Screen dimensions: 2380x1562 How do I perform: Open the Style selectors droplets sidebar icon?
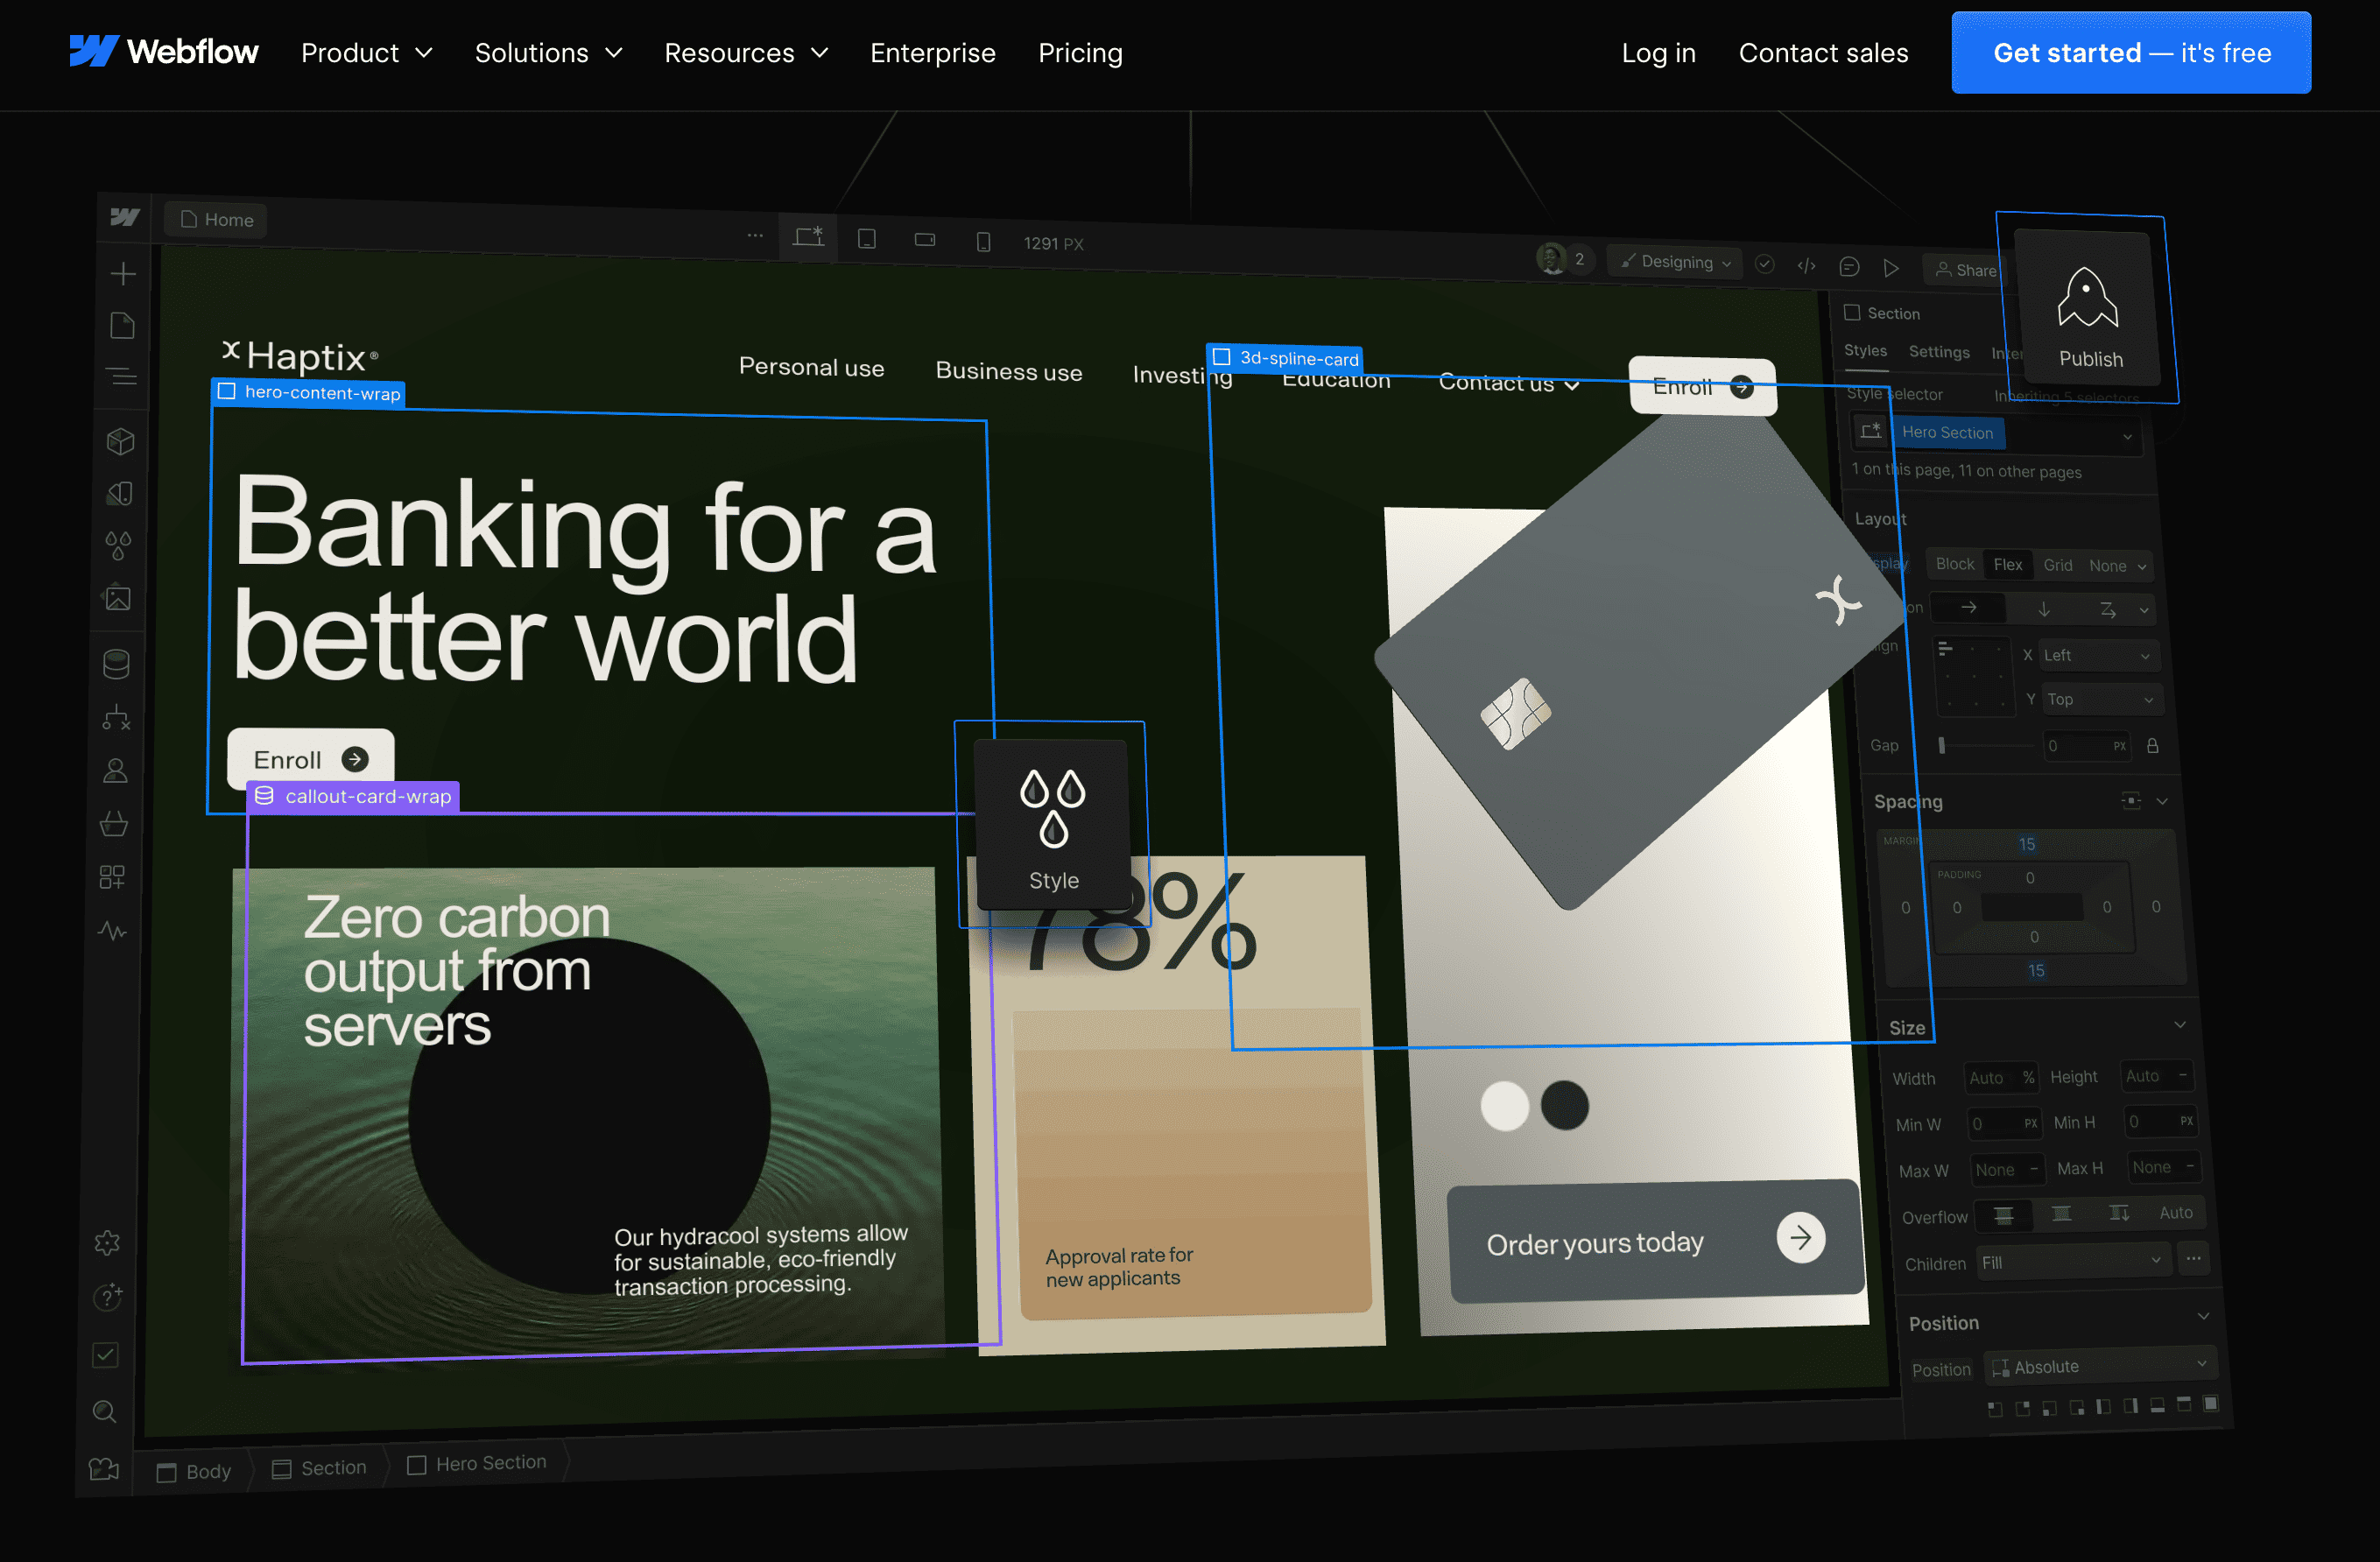pos(119,545)
